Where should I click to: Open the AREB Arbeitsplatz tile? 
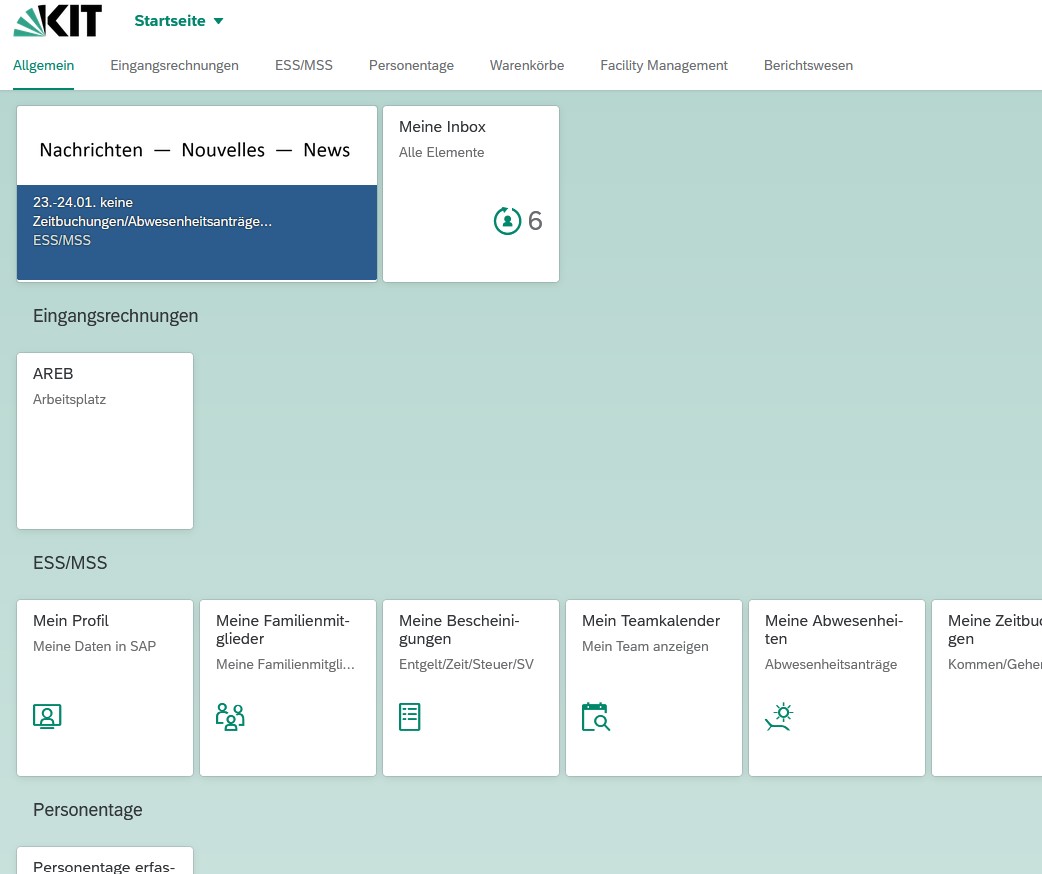coord(105,440)
